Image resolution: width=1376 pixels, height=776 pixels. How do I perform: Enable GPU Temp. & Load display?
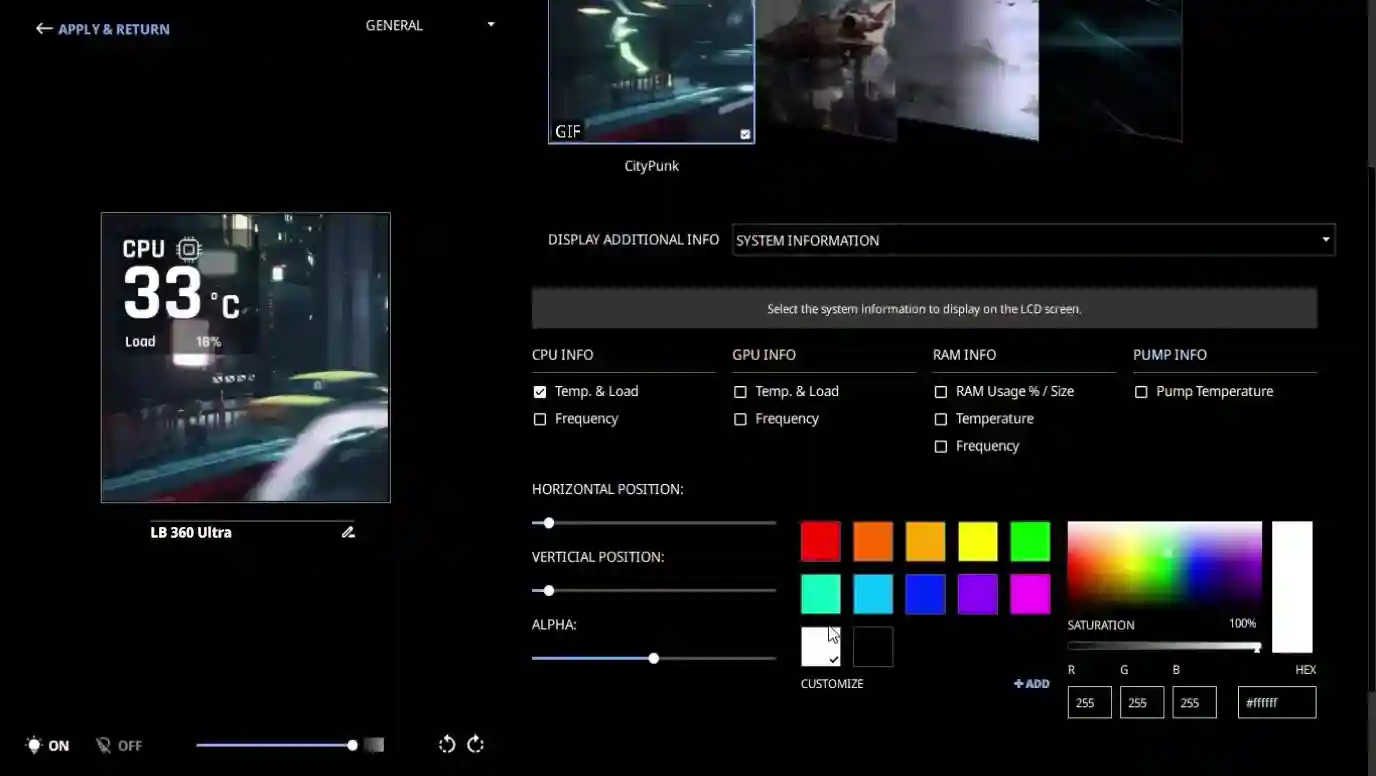pyautogui.click(x=740, y=391)
